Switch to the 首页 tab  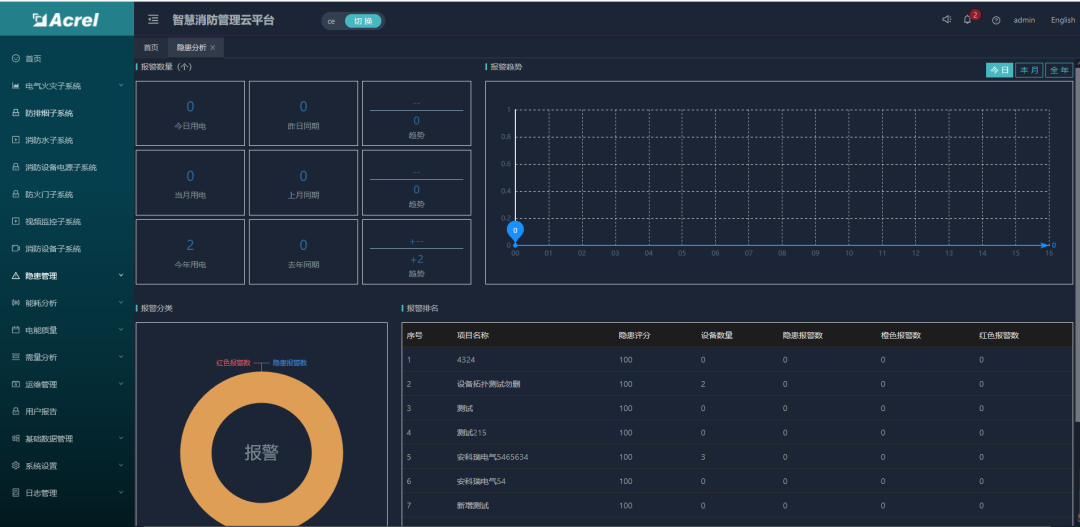coord(151,48)
